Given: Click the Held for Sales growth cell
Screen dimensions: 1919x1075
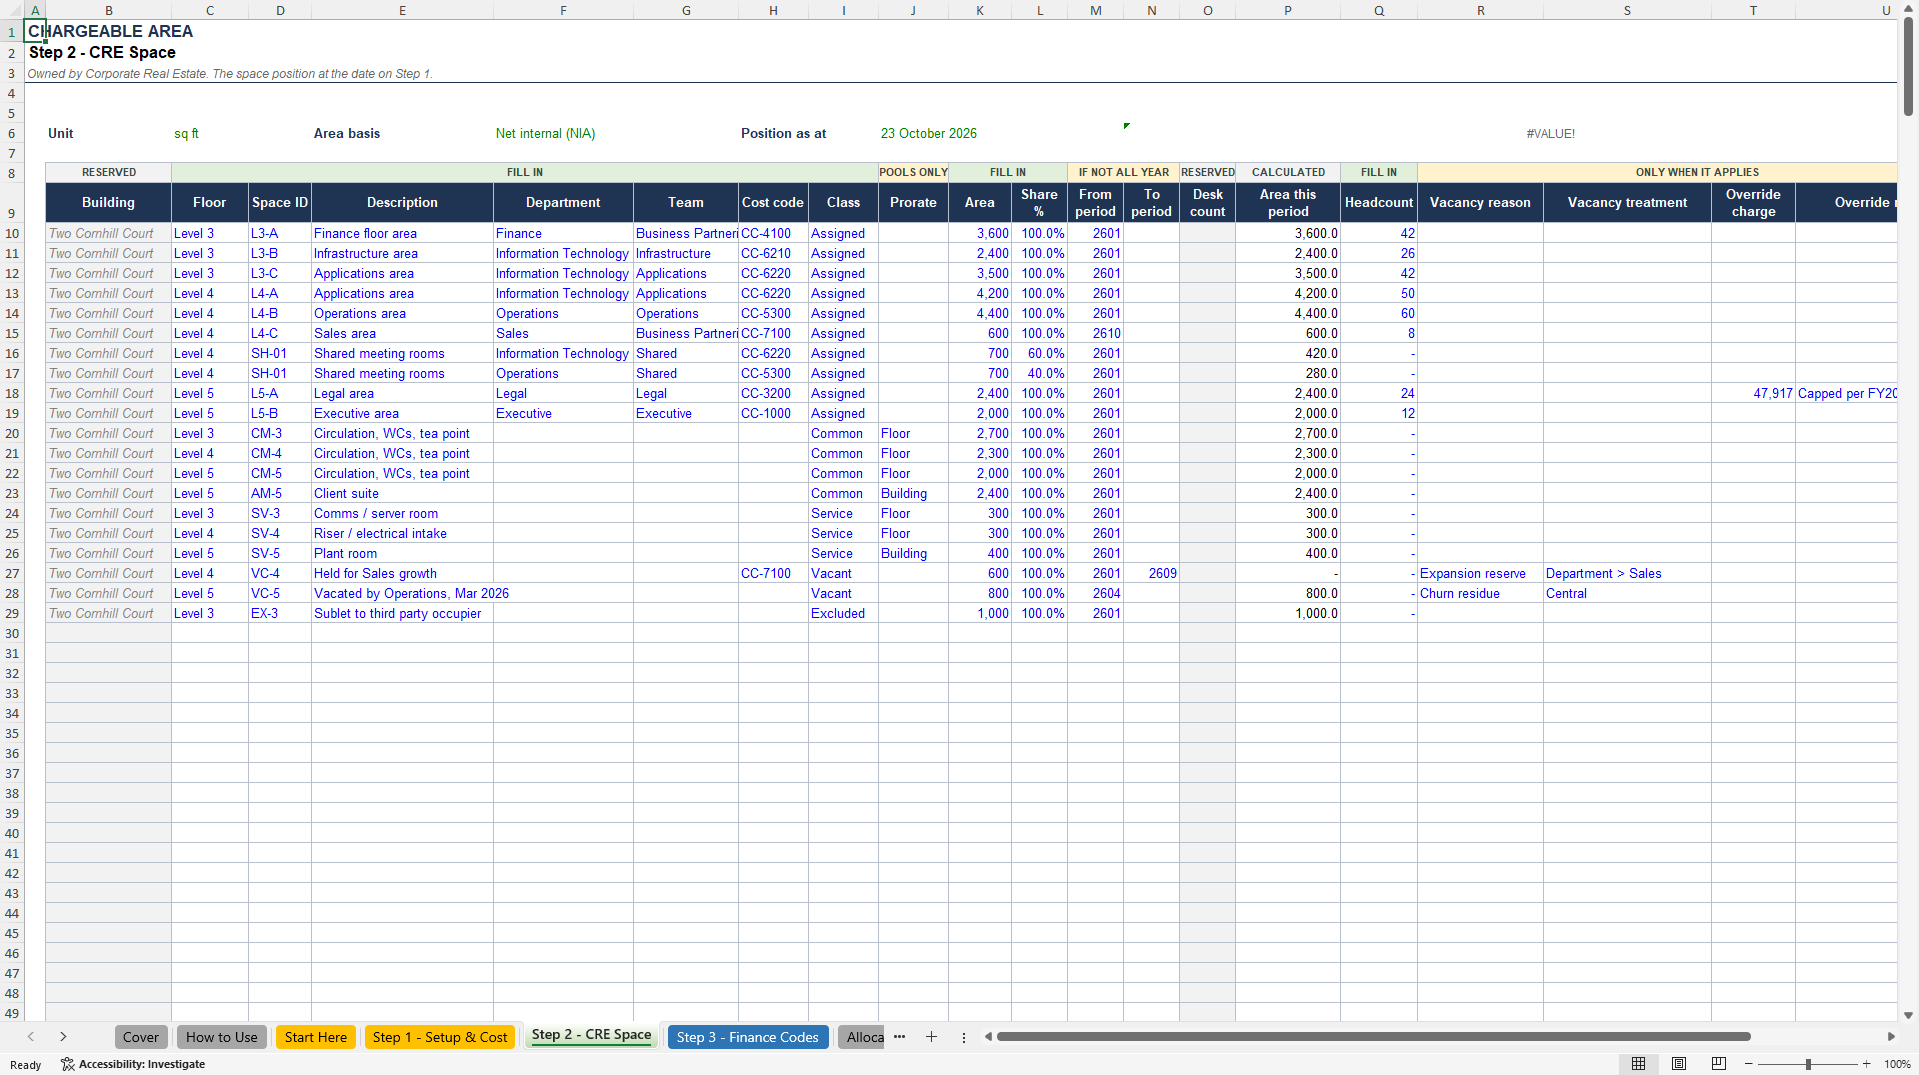Looking at the screenshot, I should [402, 573].
